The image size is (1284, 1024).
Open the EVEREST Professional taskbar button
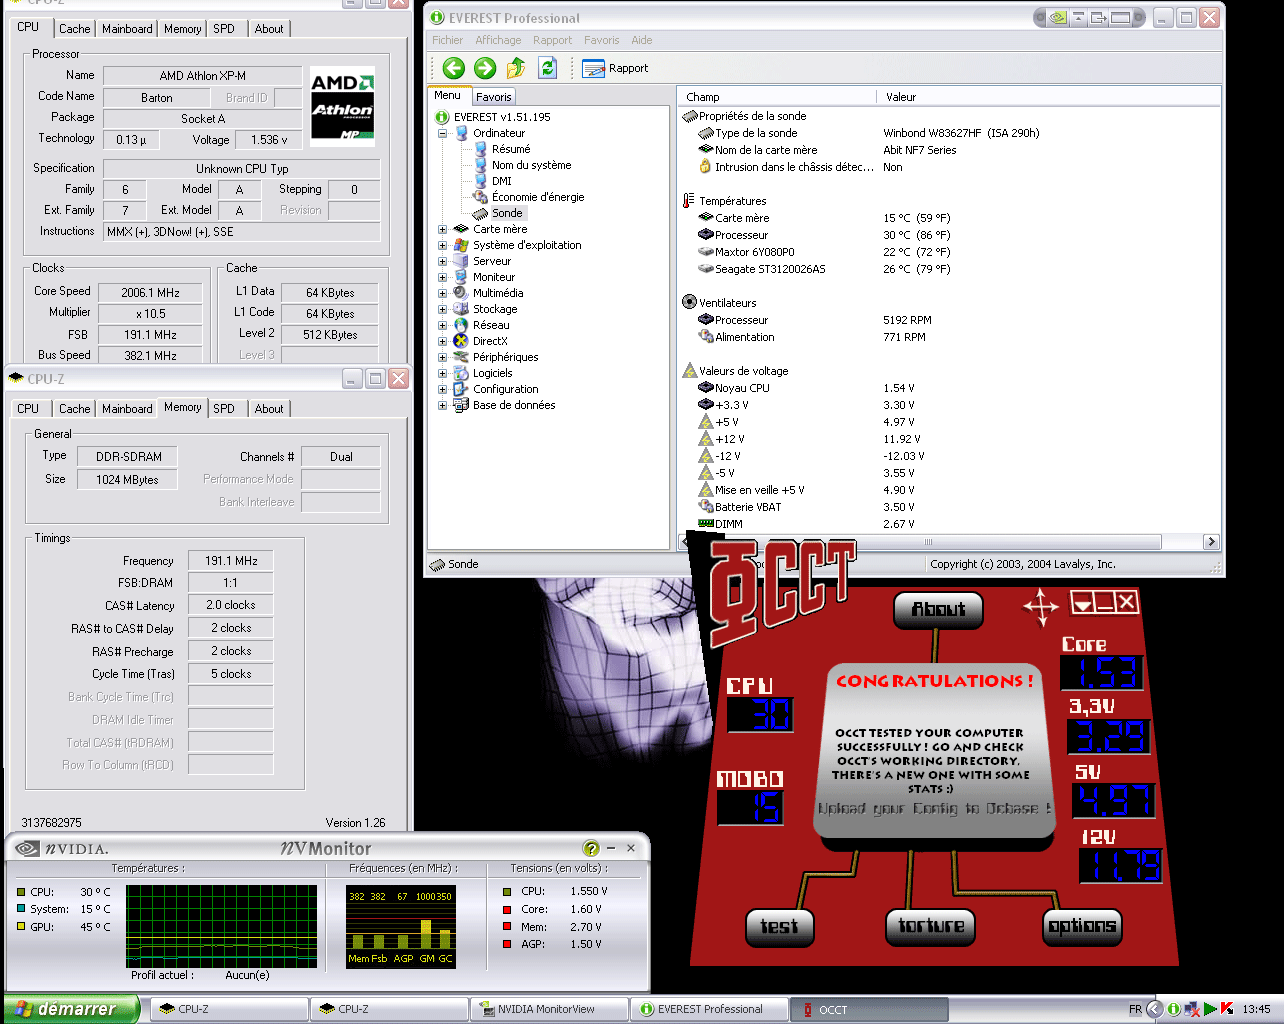tap(709, 1009)
